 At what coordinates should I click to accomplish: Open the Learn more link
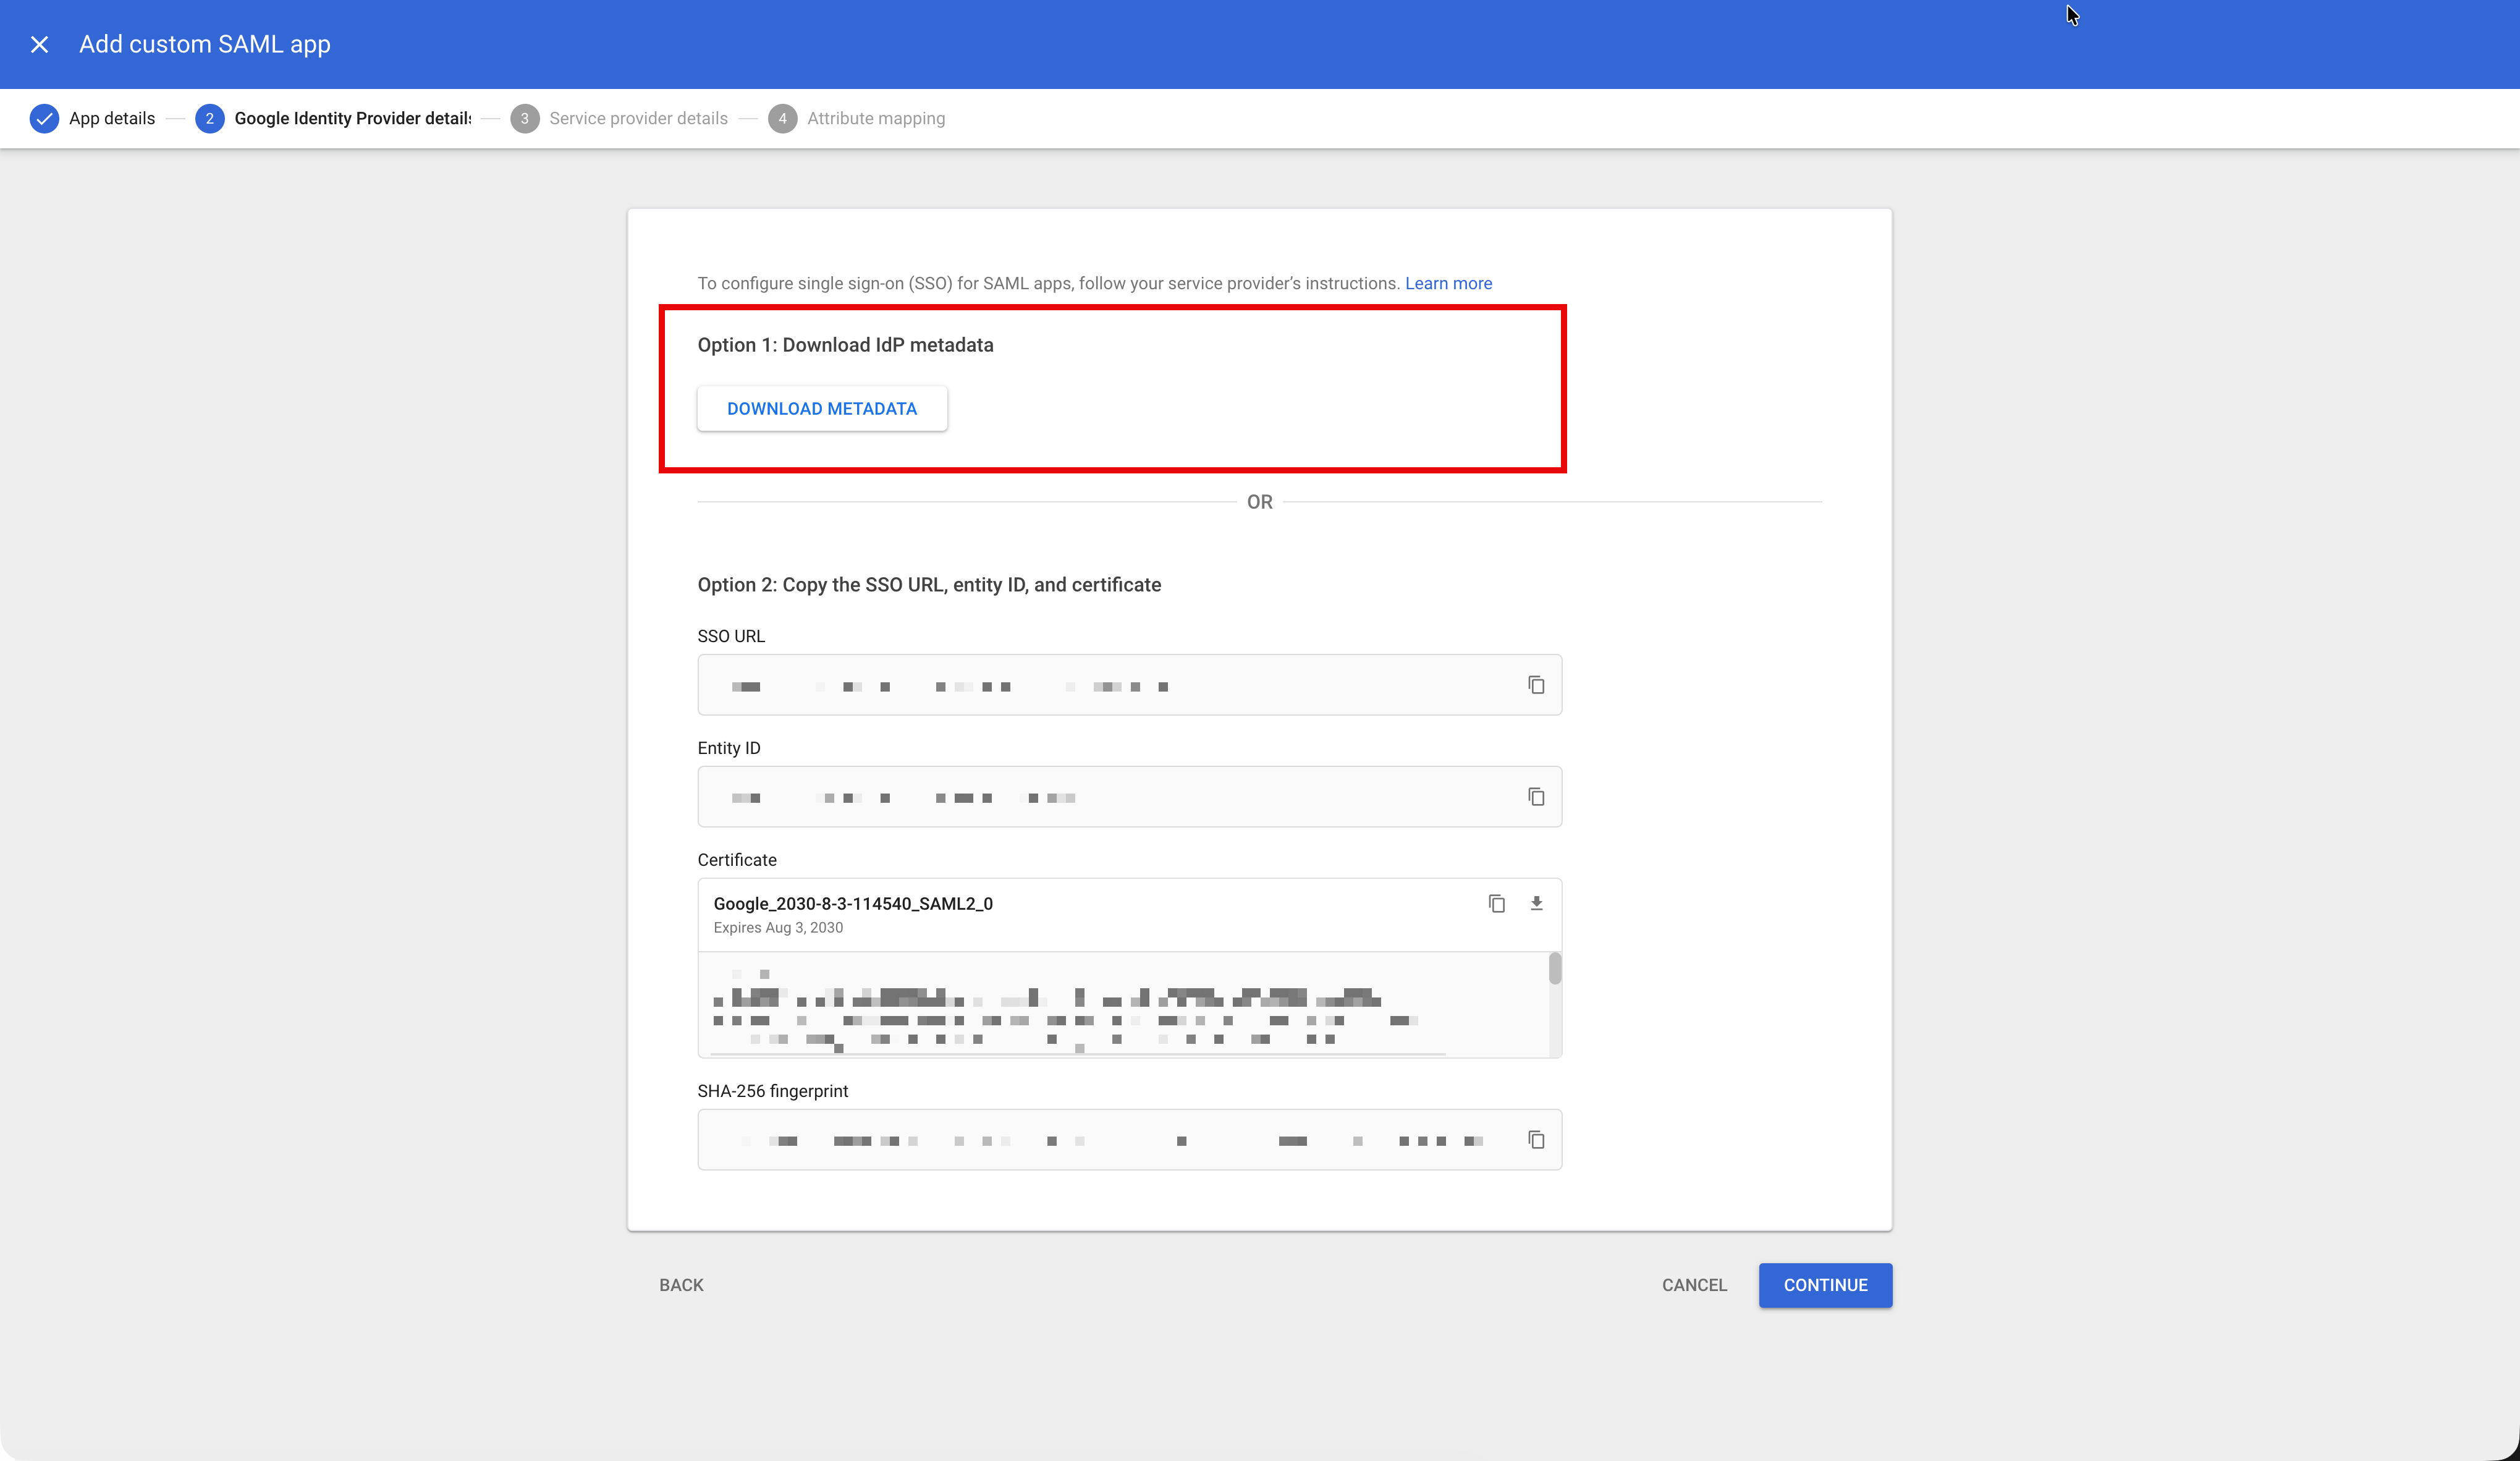coord(1447,283)
